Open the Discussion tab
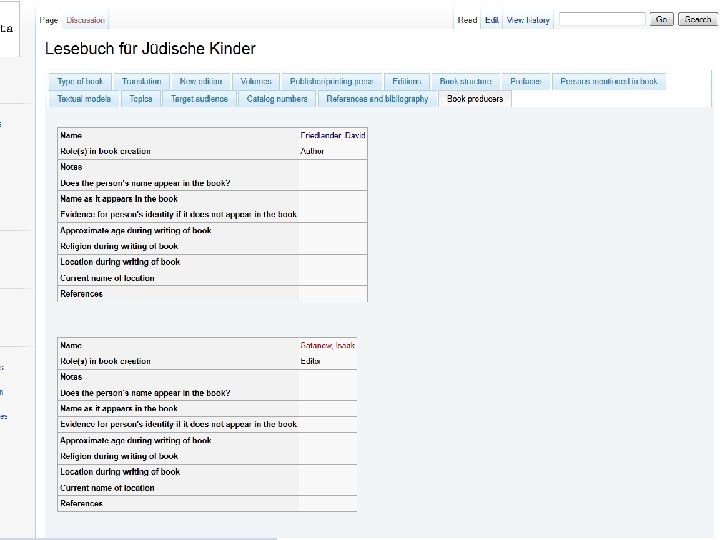The width and height of the screenshot is (720, 540). (85, 20)
